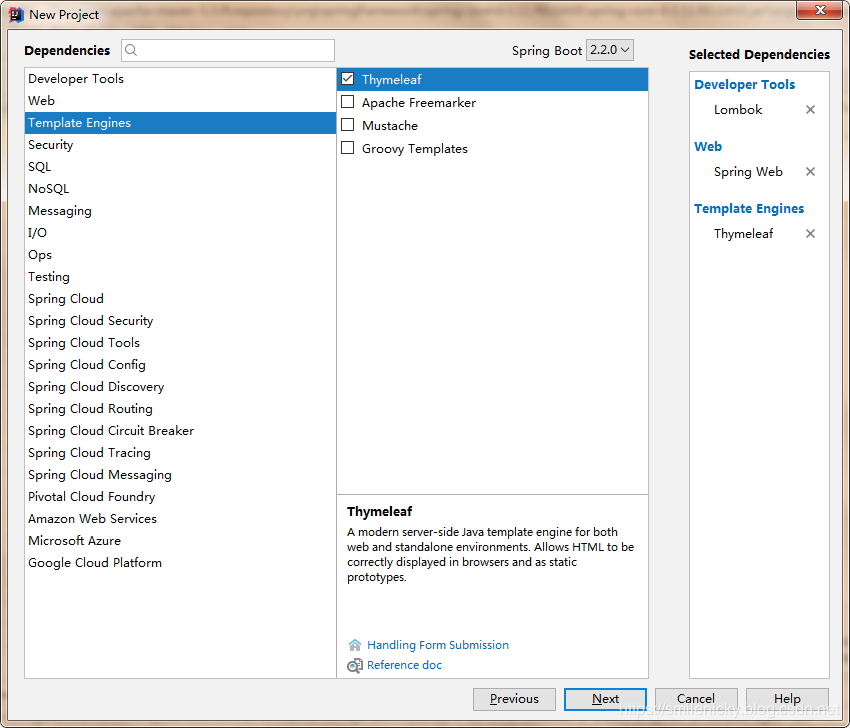Click the Previous button
This screenshot has width=850, height=728.
coord(514,699)
